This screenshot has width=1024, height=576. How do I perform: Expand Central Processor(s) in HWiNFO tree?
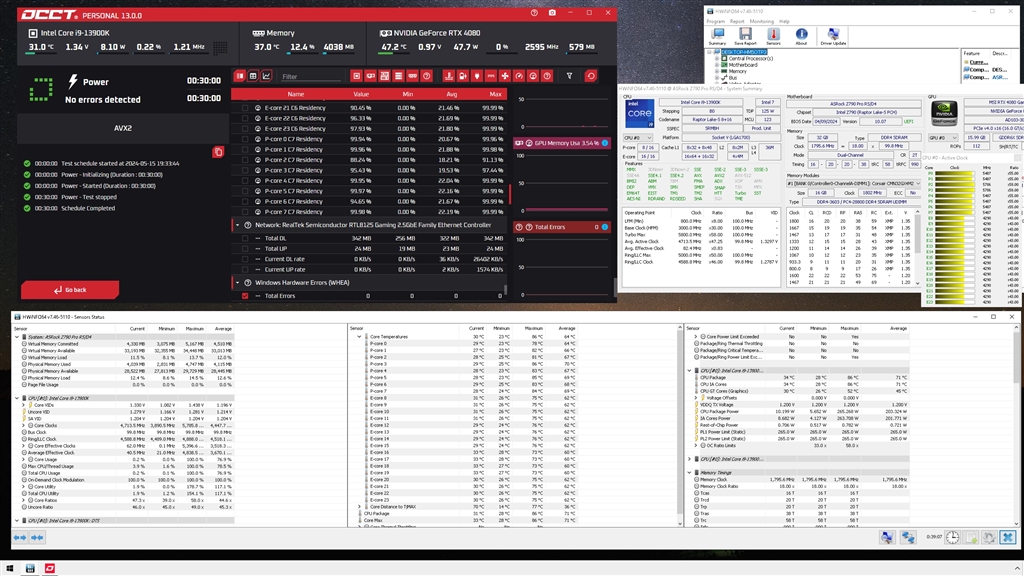coord(717,58)
